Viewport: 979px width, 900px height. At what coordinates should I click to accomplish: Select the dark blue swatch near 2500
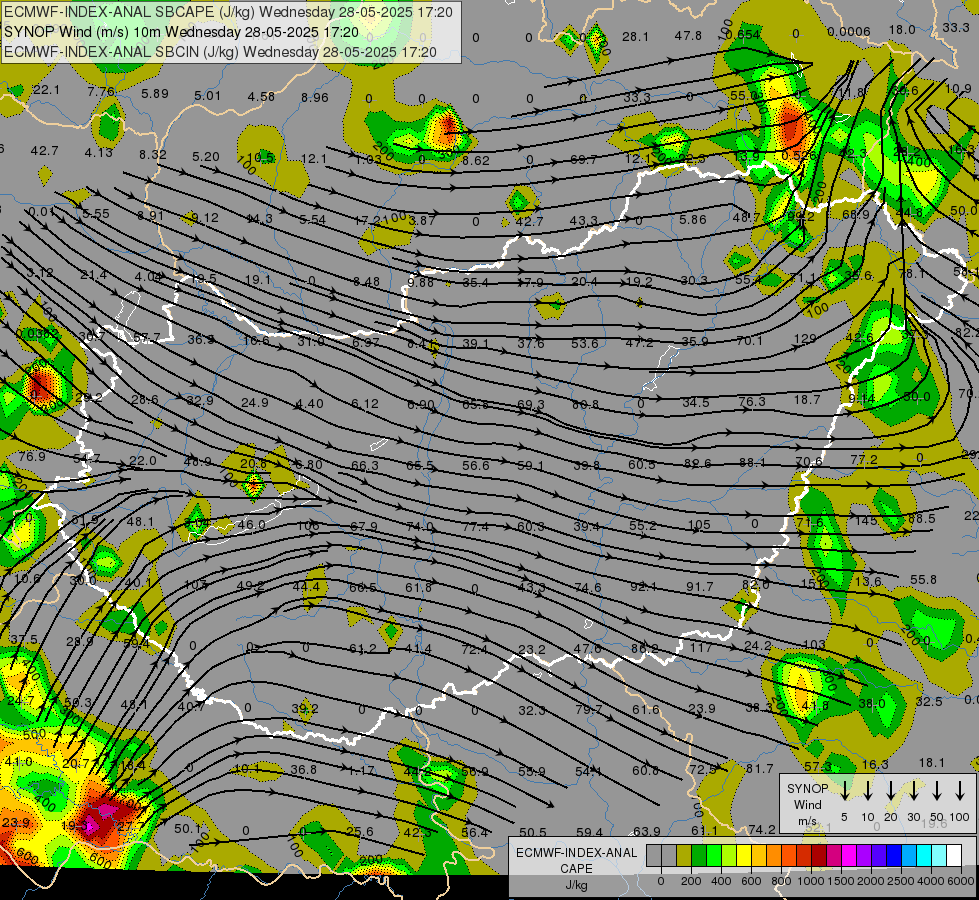(x=894, y=855)
